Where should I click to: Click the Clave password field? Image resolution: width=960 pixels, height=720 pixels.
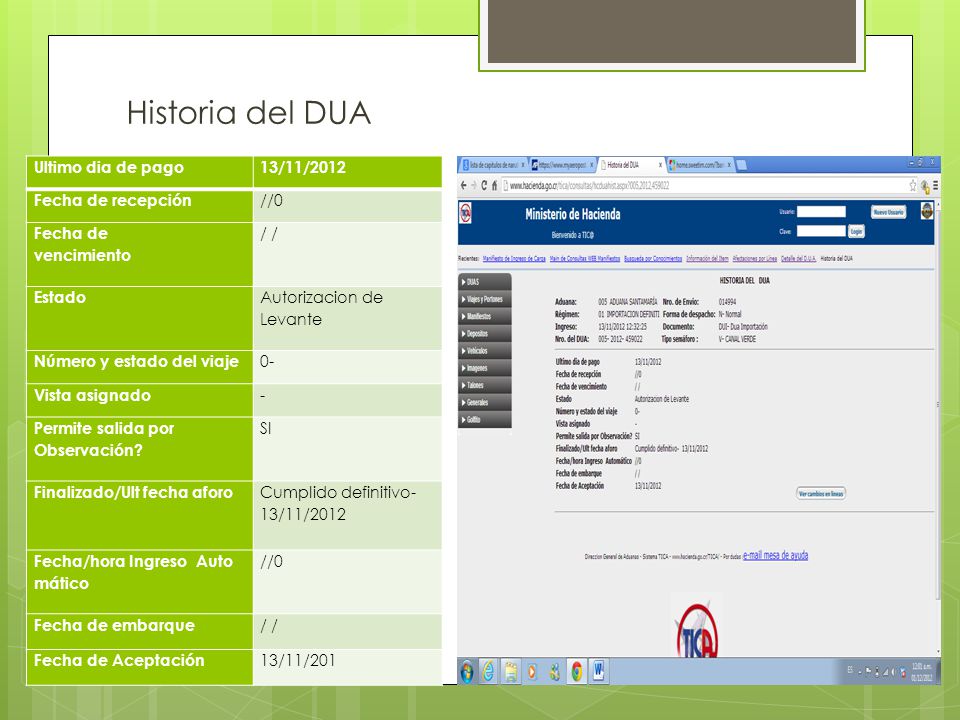[x=821, y=231]
